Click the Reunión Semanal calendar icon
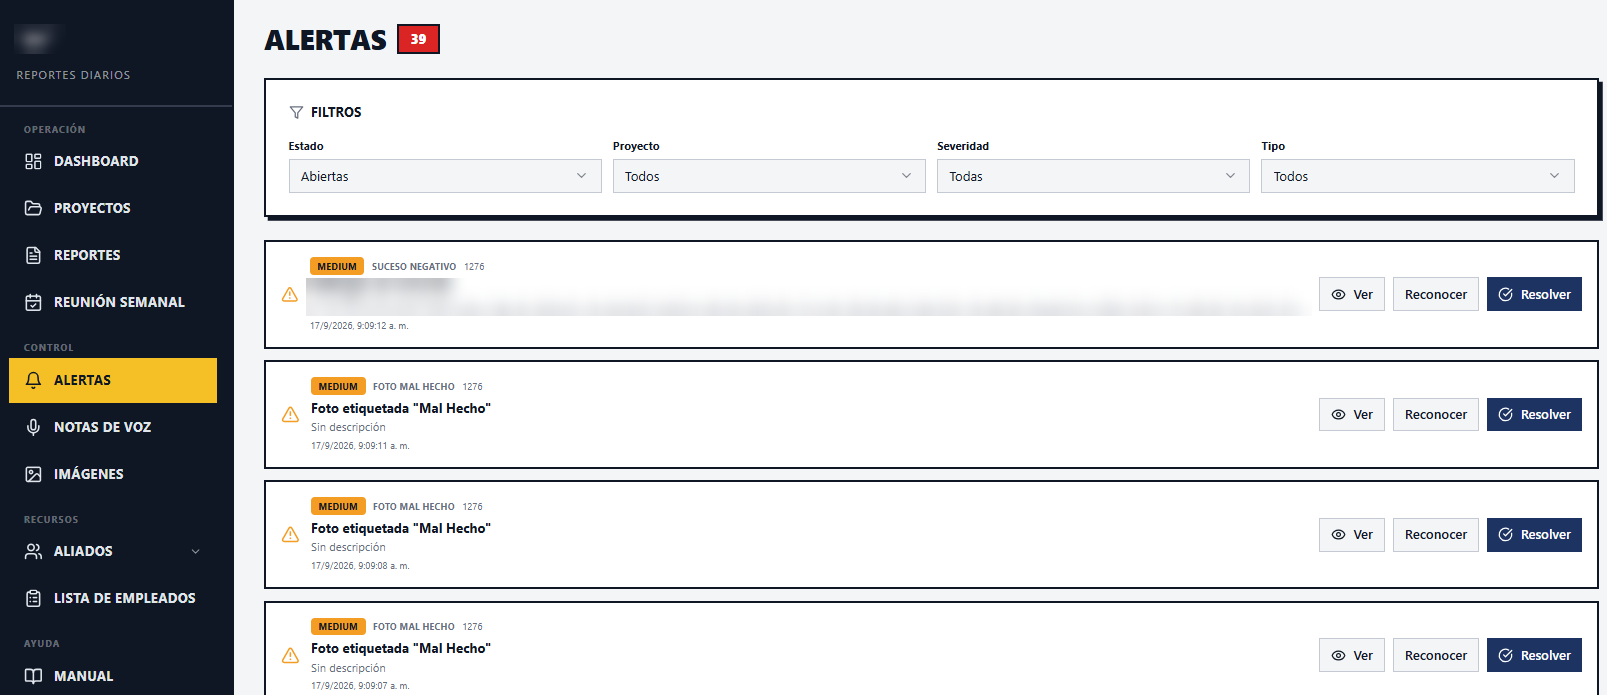 coord(33,302)
